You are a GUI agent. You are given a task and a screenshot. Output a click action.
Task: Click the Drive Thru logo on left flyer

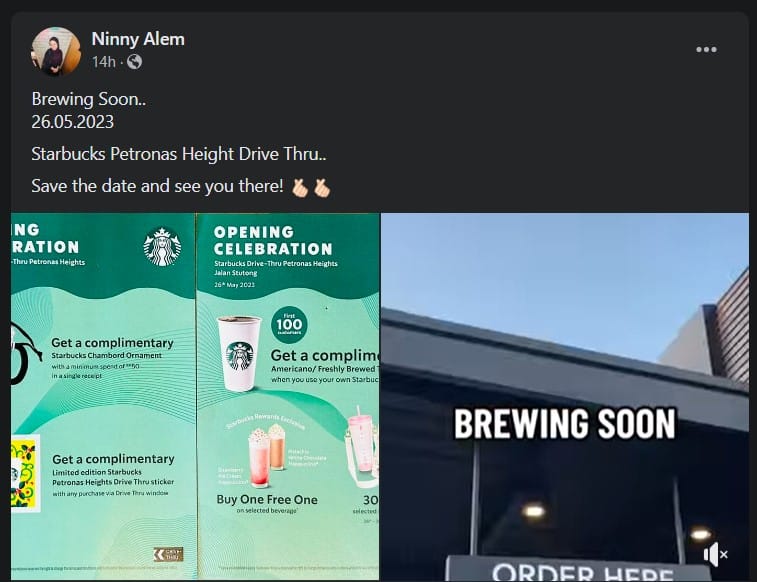(168, 554)
